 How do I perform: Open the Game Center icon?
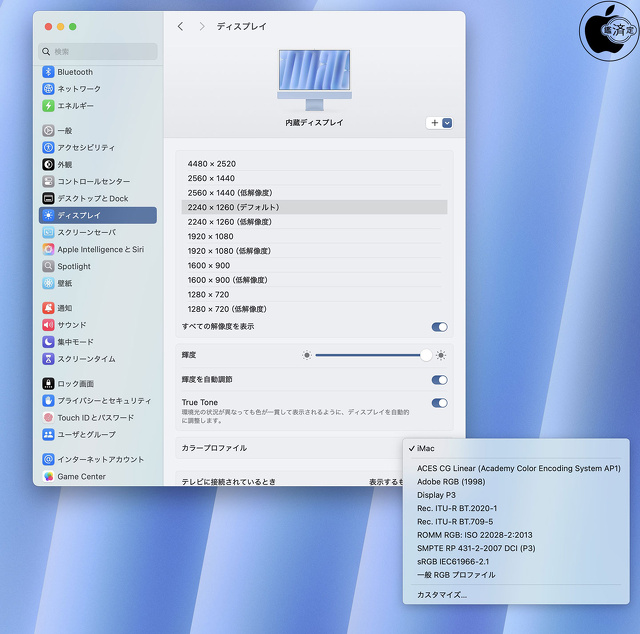coord(48,477)
